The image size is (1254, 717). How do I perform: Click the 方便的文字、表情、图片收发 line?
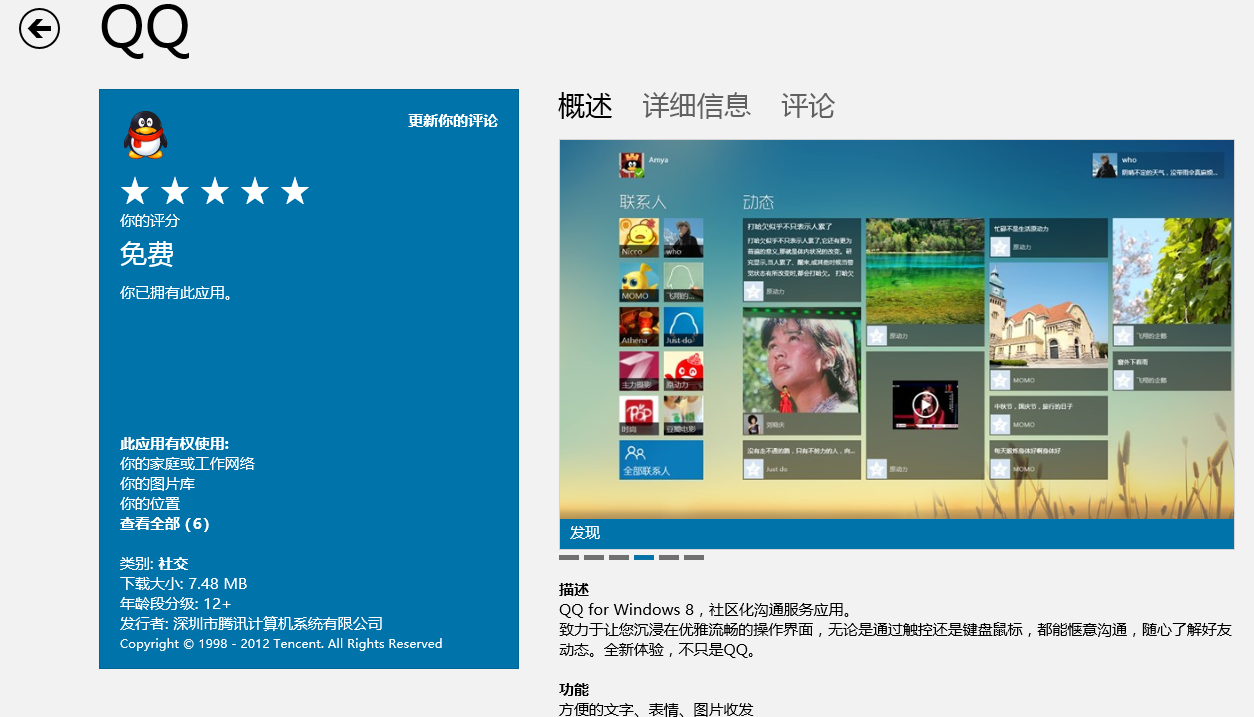(x=656, y=709)
